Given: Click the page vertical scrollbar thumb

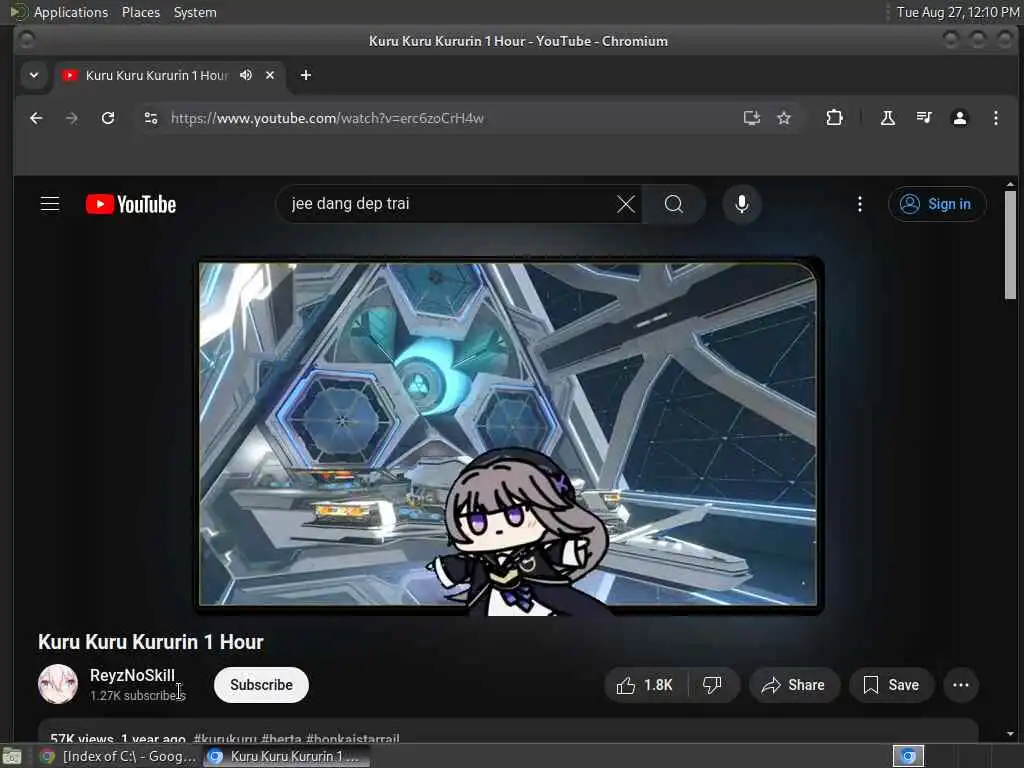Looking at the screenshot, I should tap(1010, 245).
